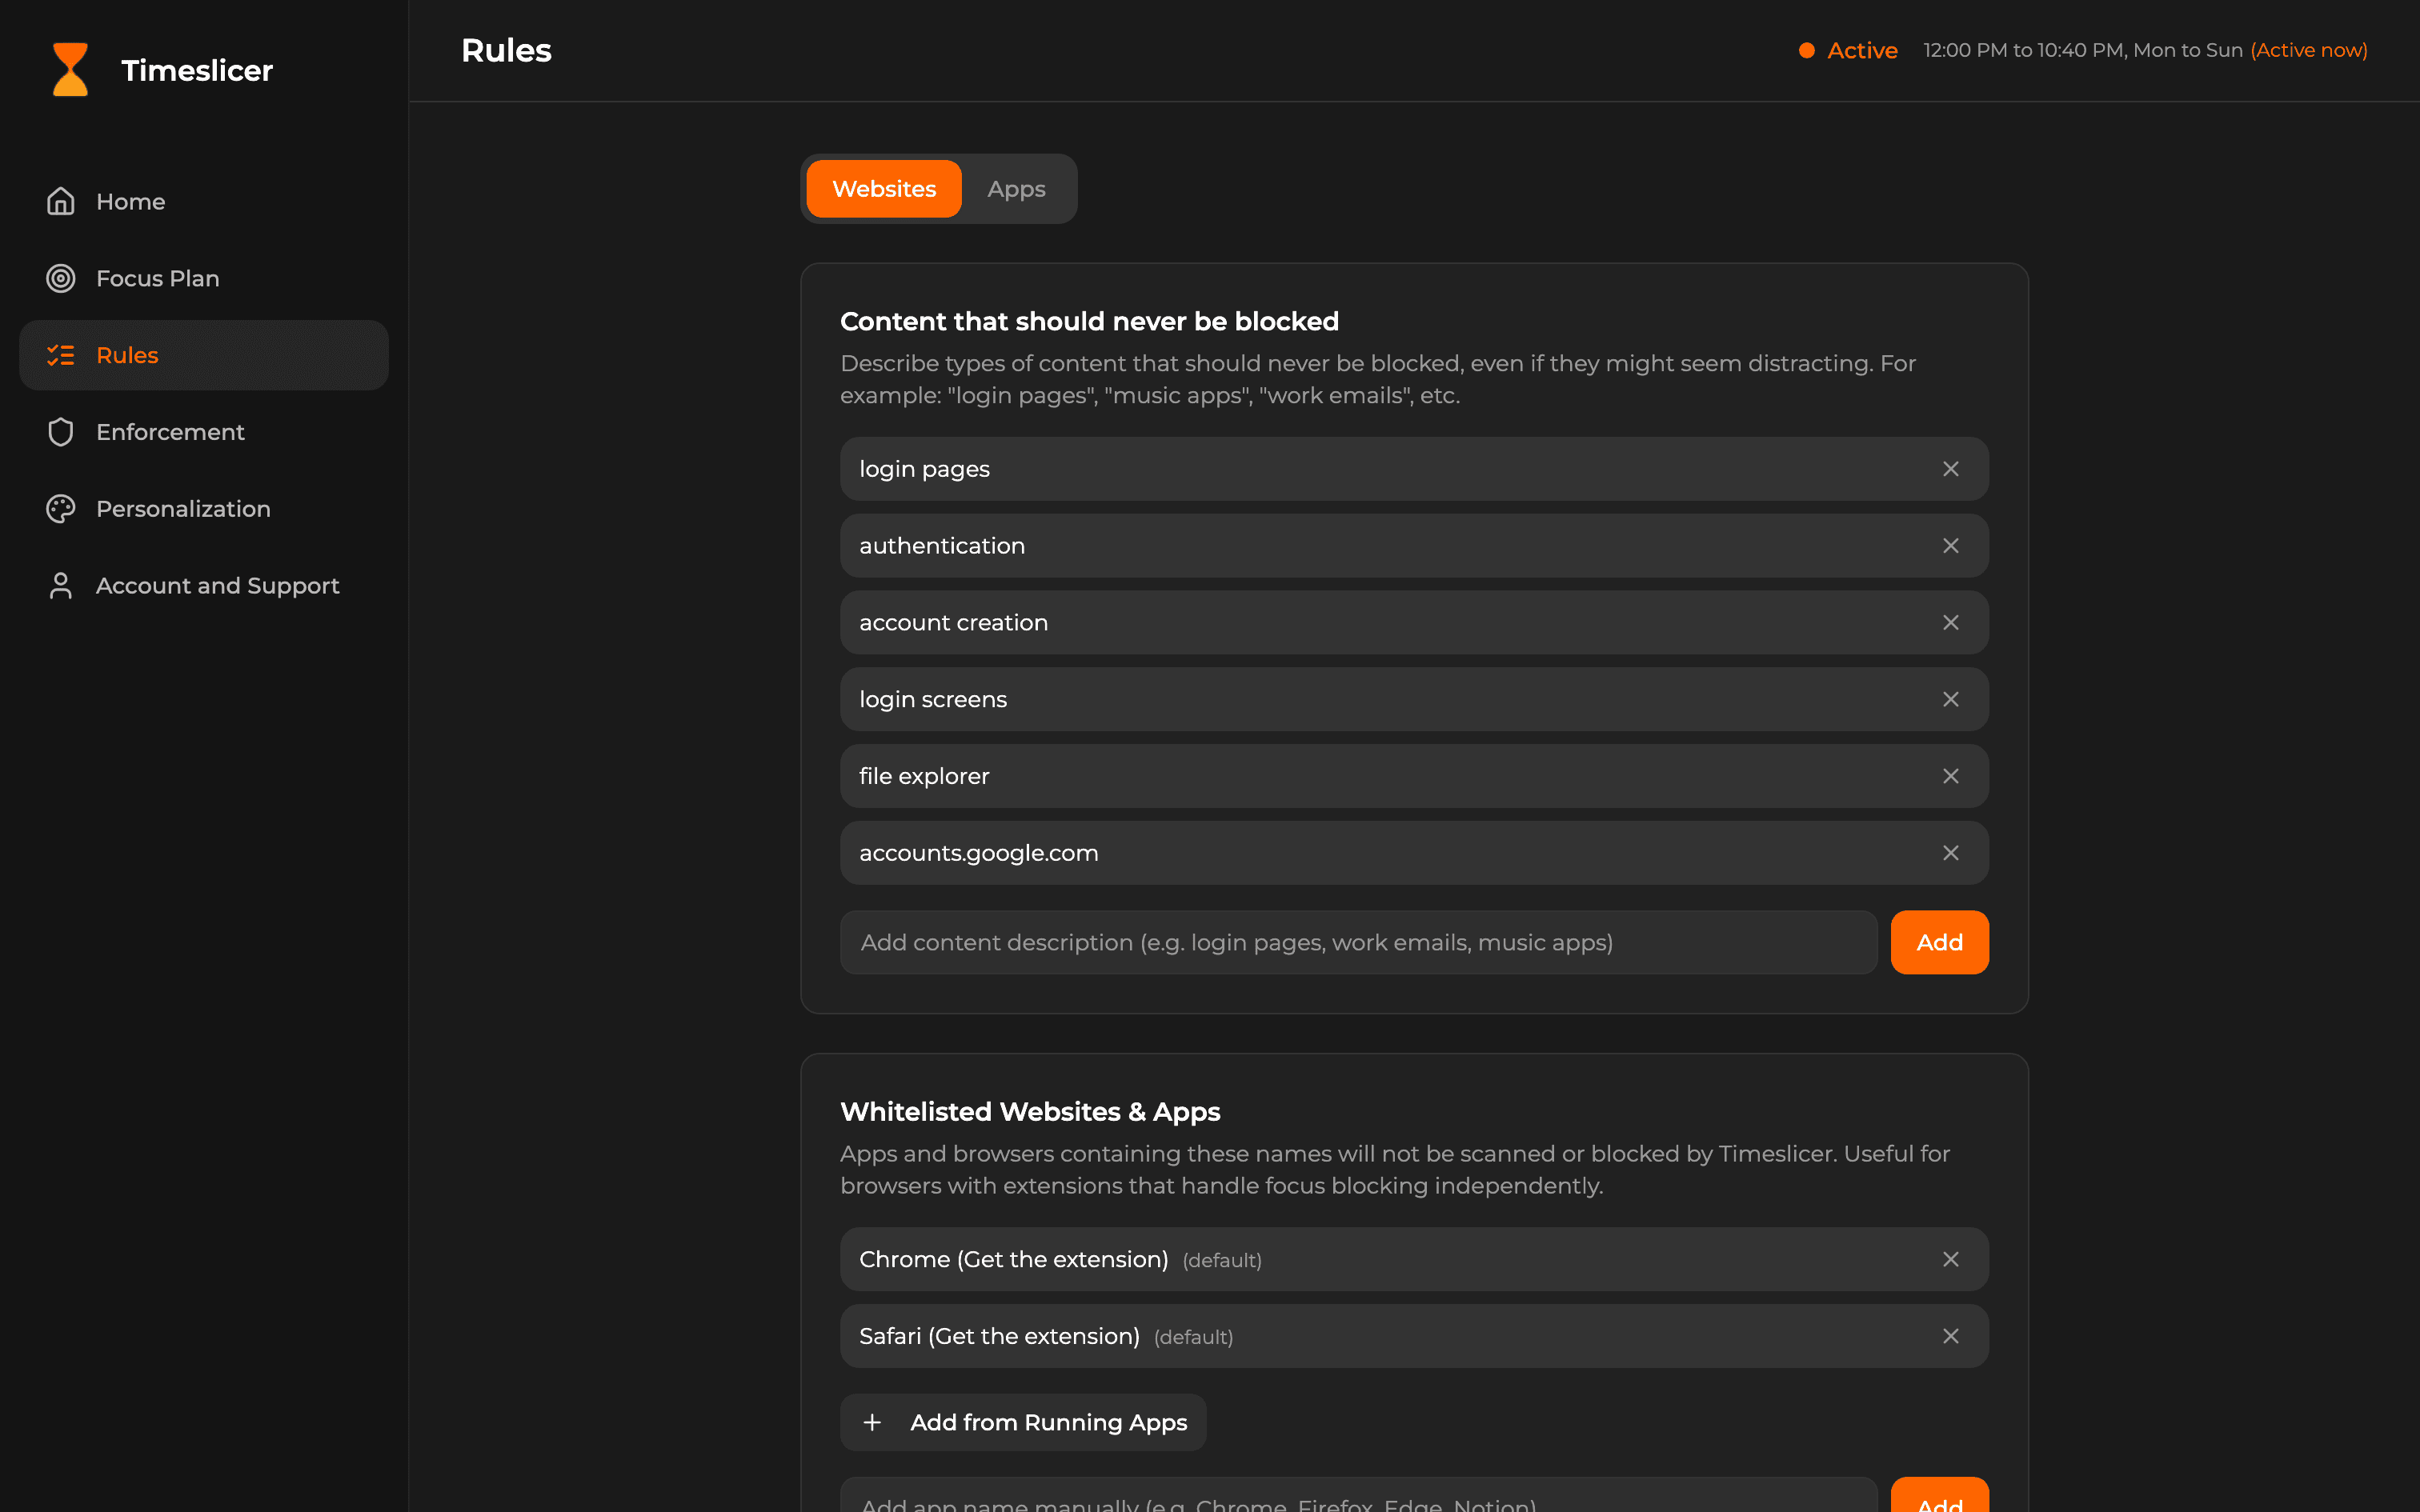The image size is (2420, 1512).
Task: Click the Chrome 'Get the extension' link
Action: tap(1063, 1260)
